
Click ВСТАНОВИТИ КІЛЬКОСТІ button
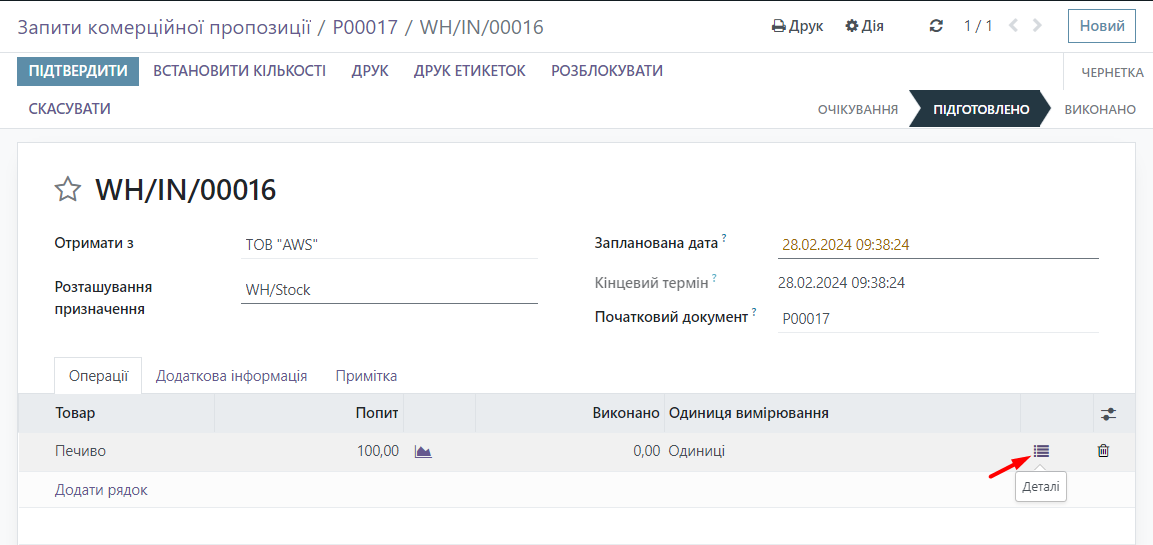point(239,71)
